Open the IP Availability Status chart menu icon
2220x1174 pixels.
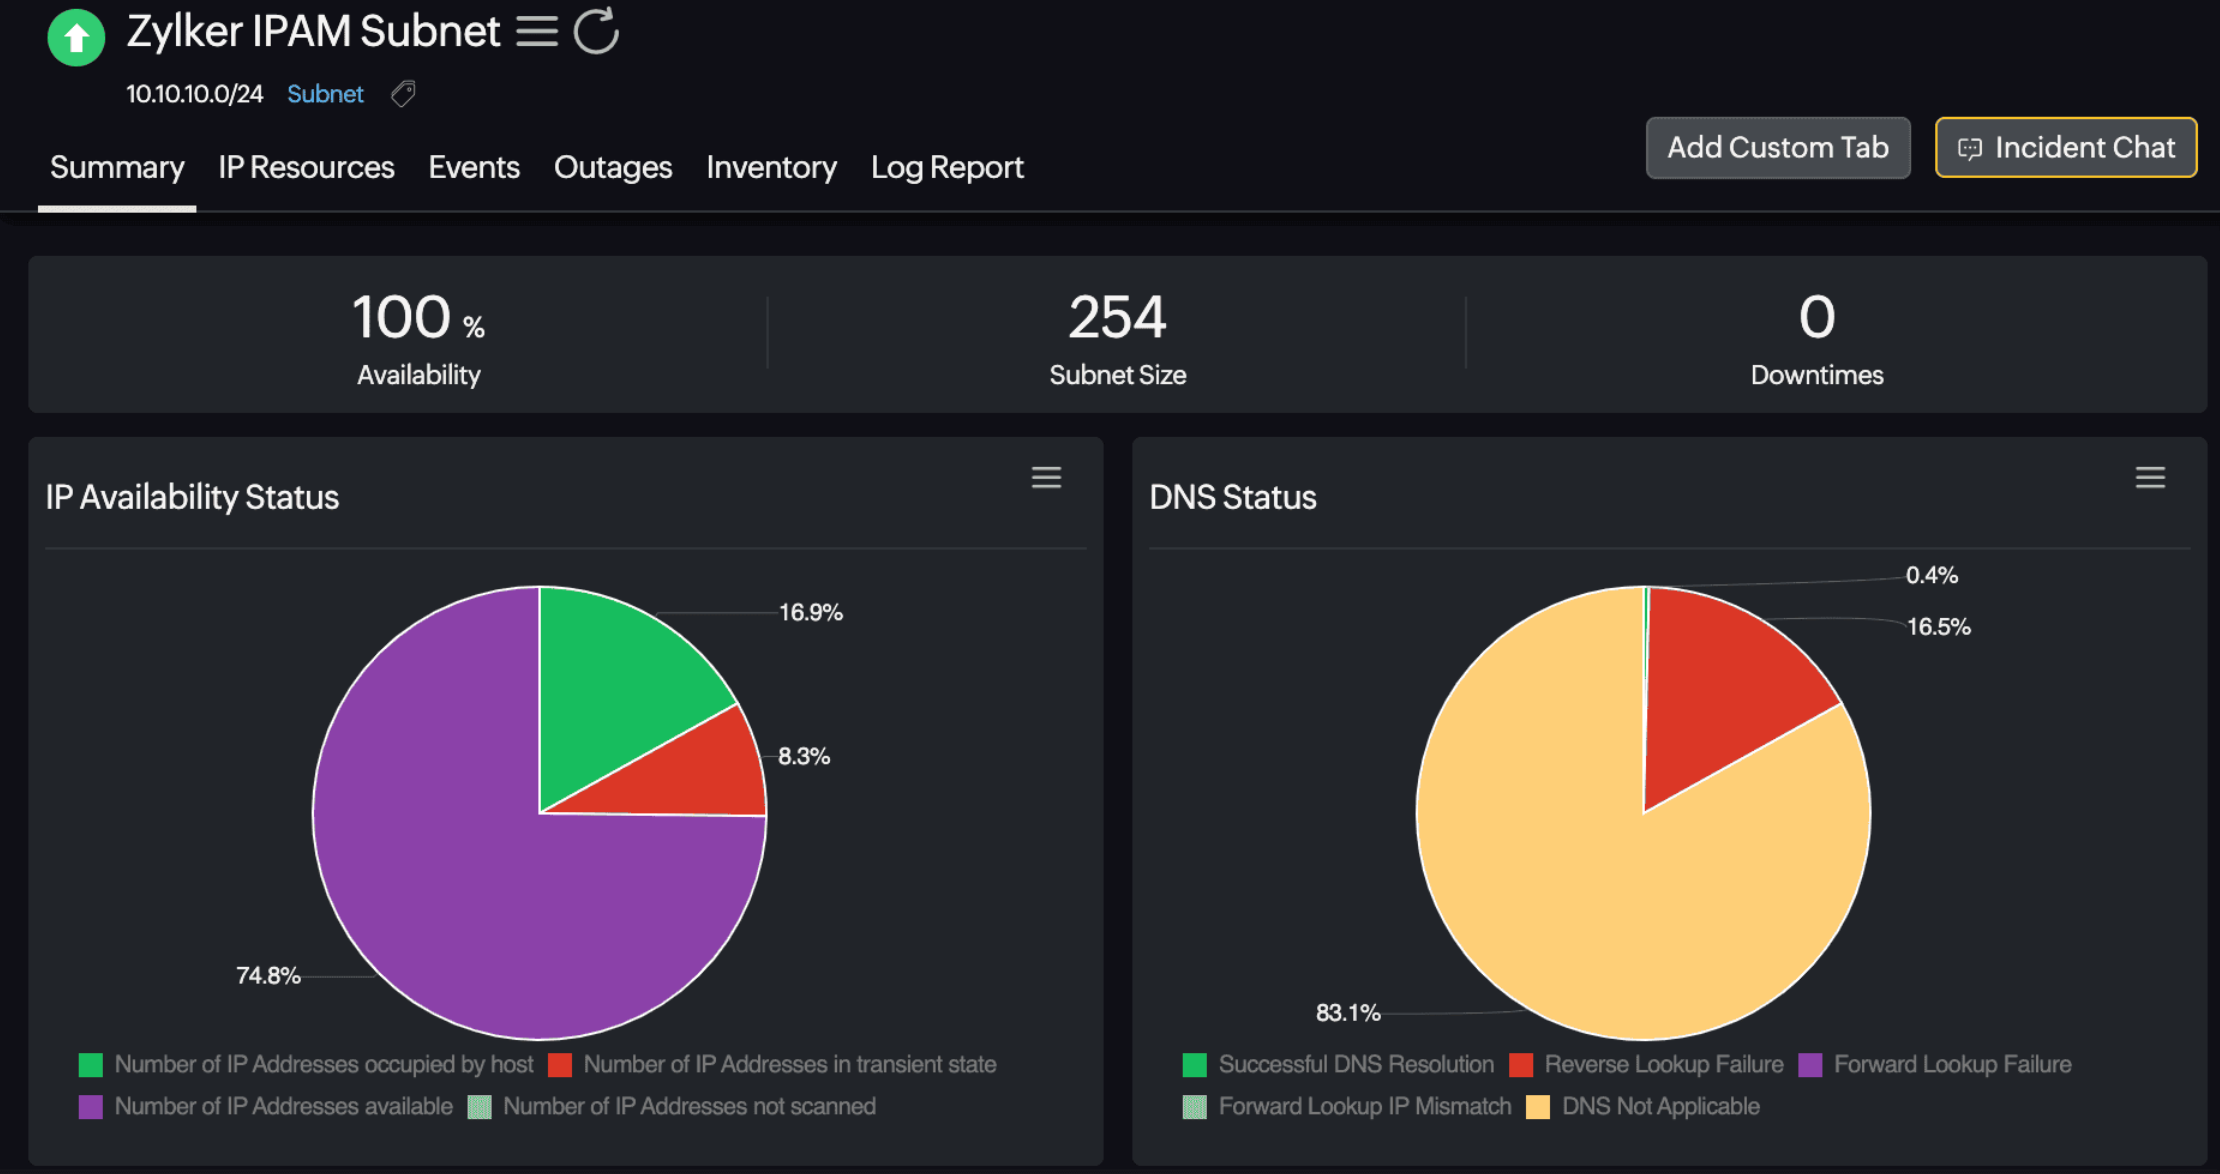pos(1046,478)
